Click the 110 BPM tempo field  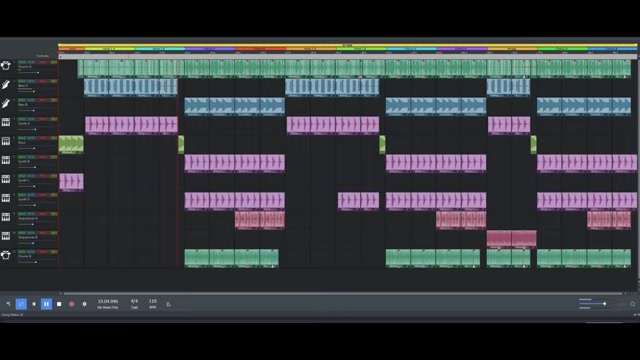click(153, 301)
